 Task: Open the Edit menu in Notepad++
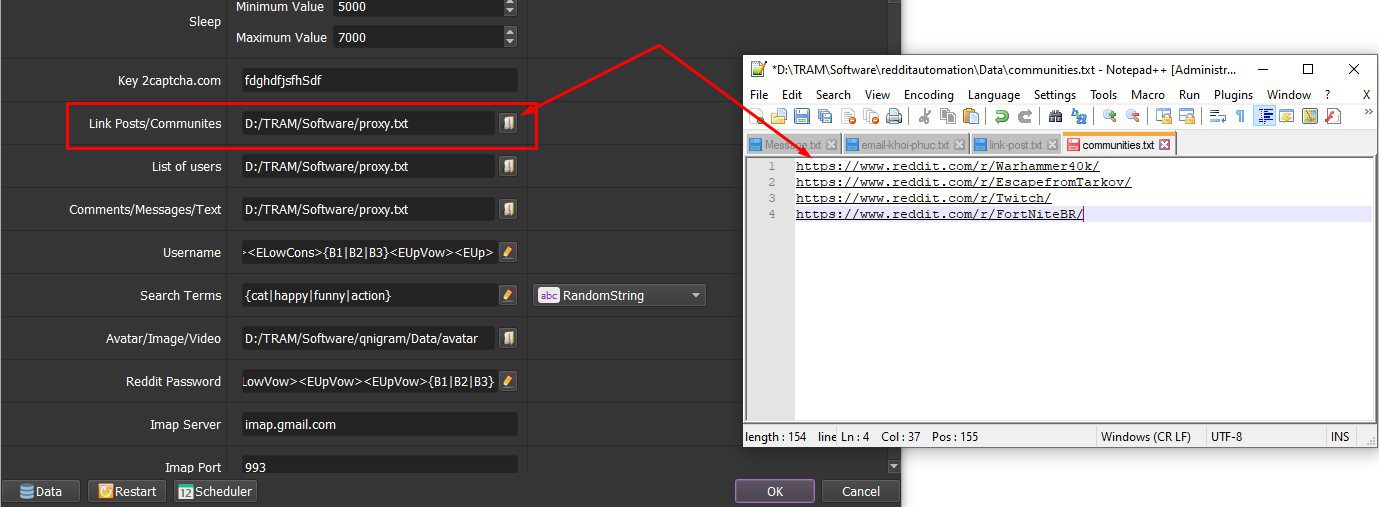(792, 94)
